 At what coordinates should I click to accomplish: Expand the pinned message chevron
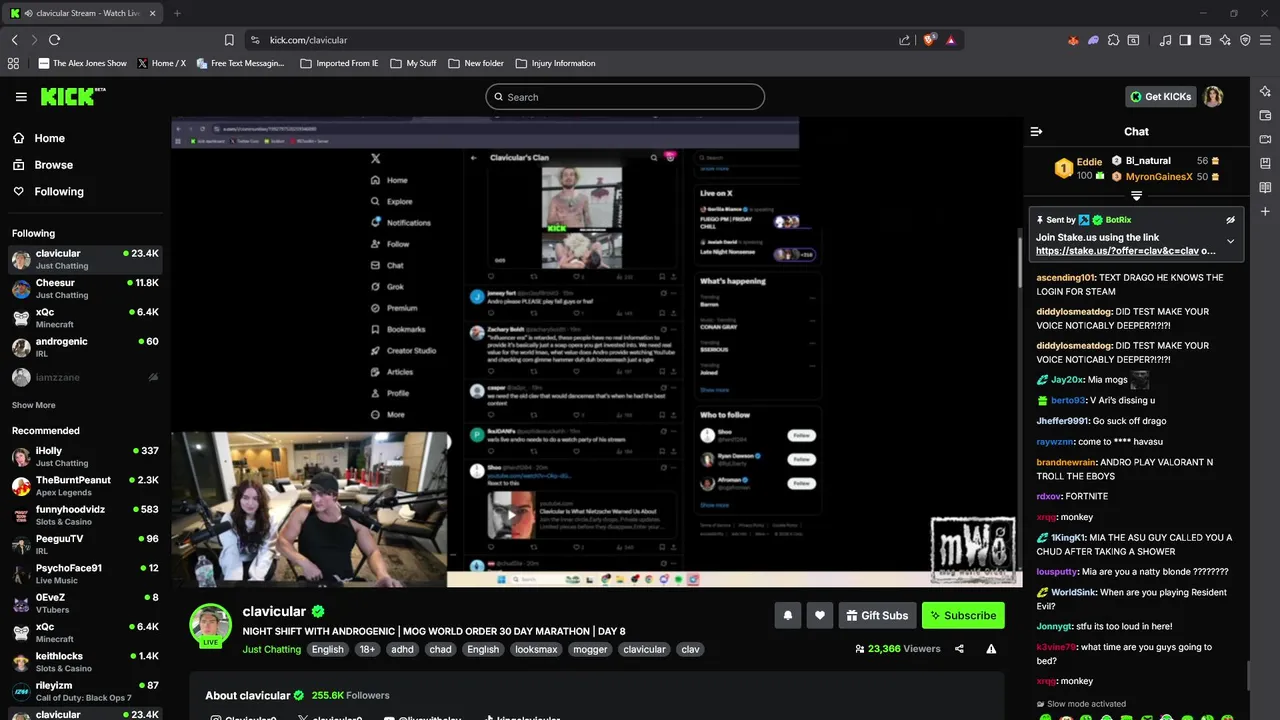point(1231,241)
